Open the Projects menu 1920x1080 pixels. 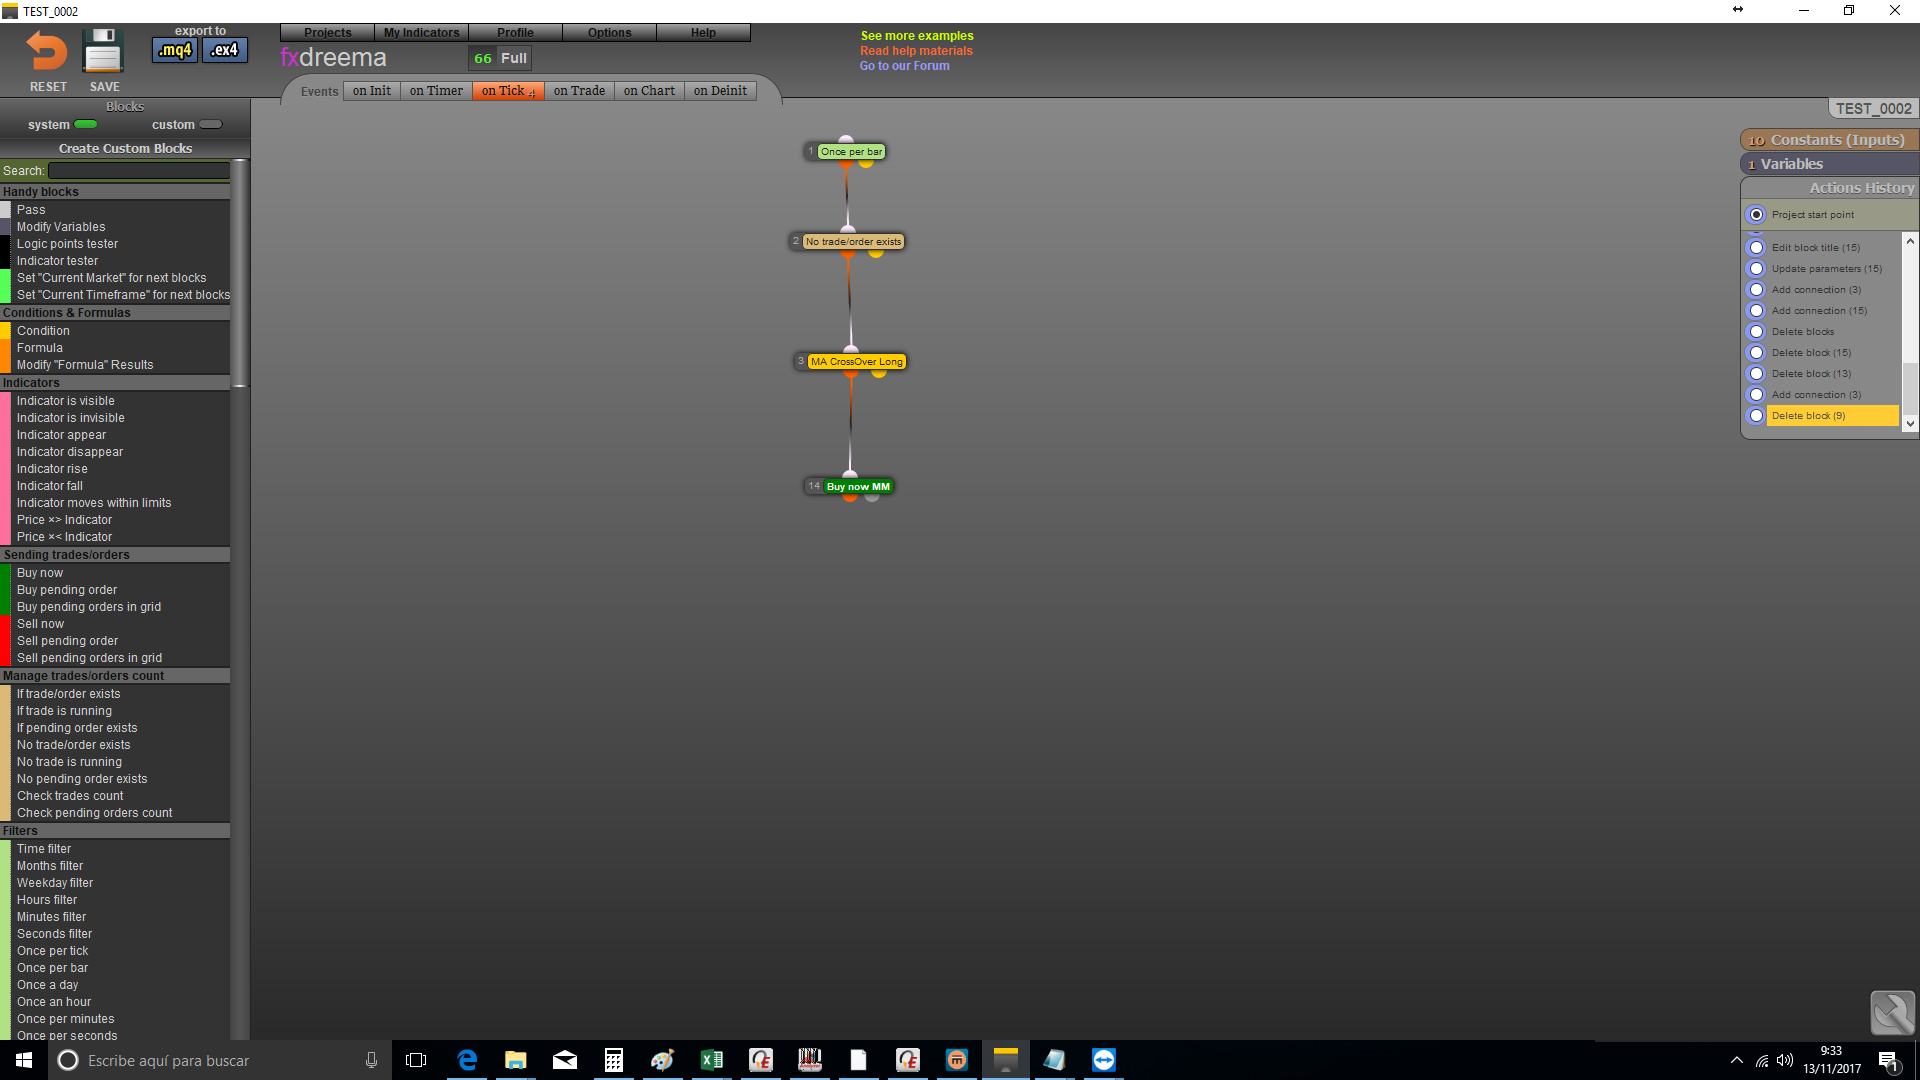pos(327,33)
